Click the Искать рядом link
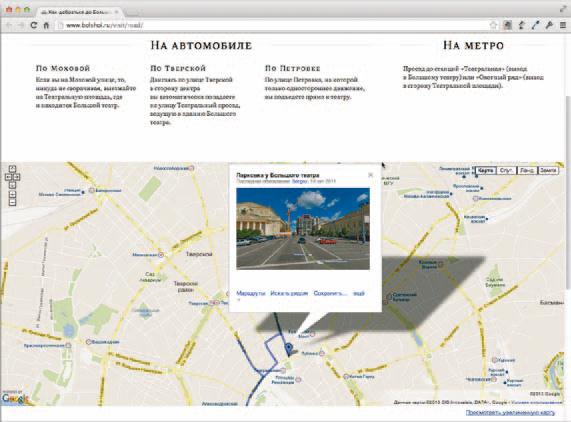571x422 pixels. (x=289, y=293)
